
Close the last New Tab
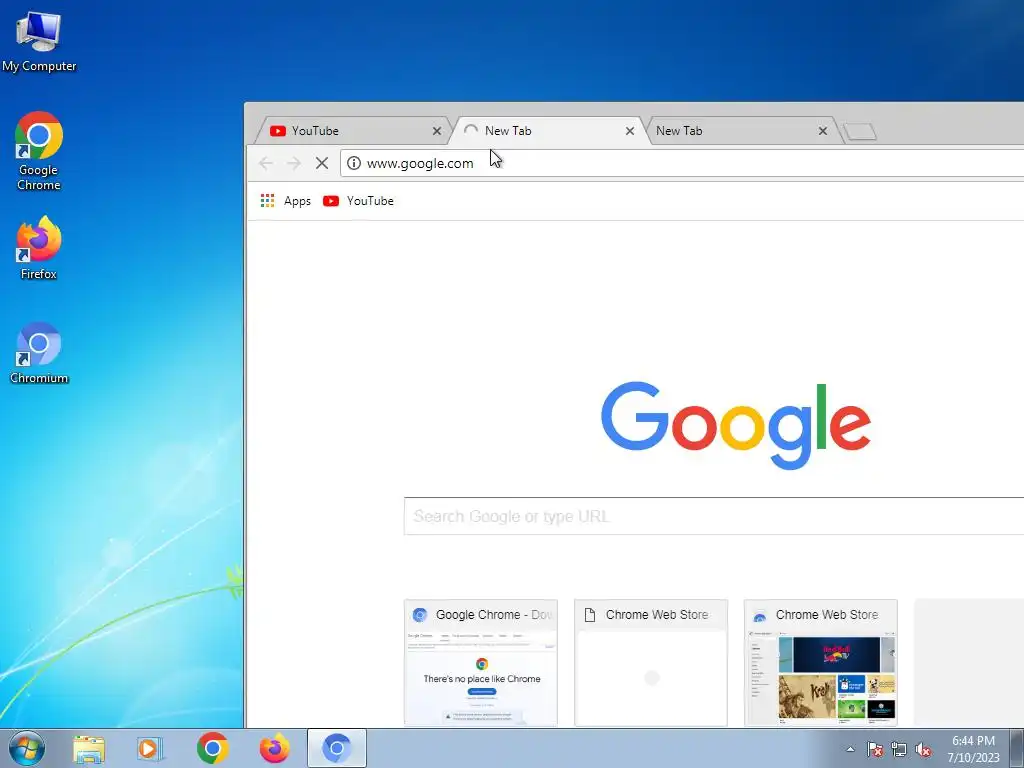point(823,131)
